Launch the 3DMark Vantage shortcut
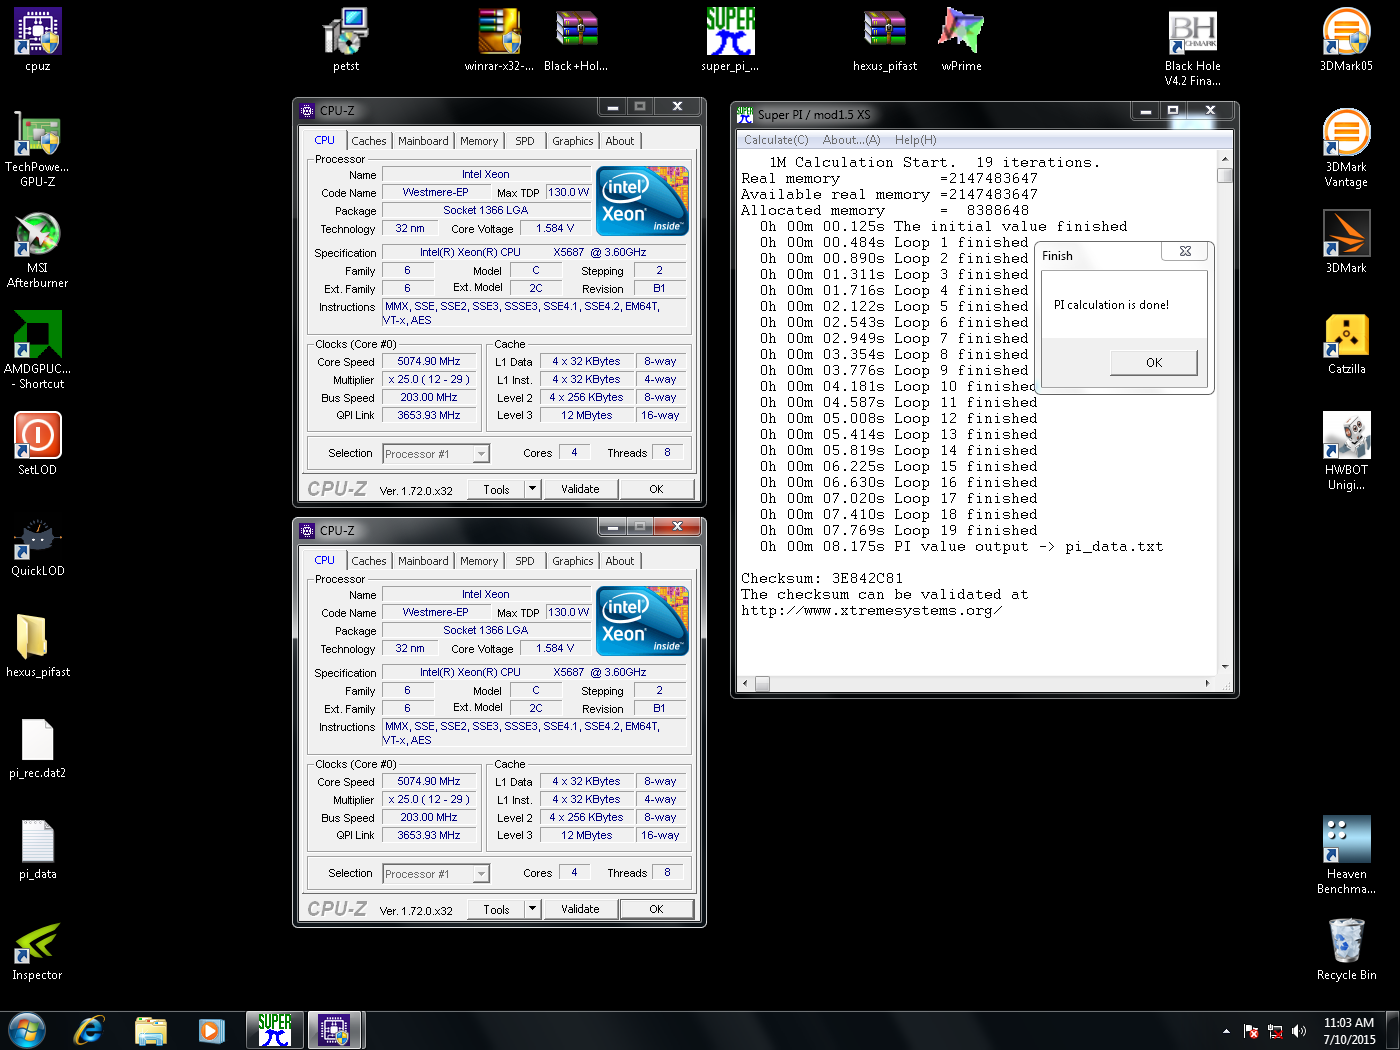Screen dimensions: 1400x1050 (1346, 148)
